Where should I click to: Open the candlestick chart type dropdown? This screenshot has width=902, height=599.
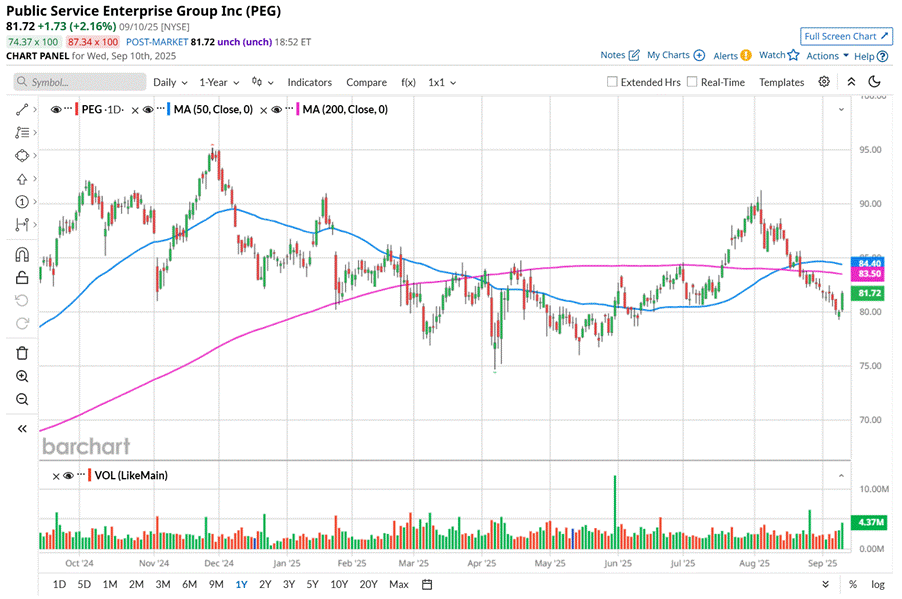tap(262, 82)
